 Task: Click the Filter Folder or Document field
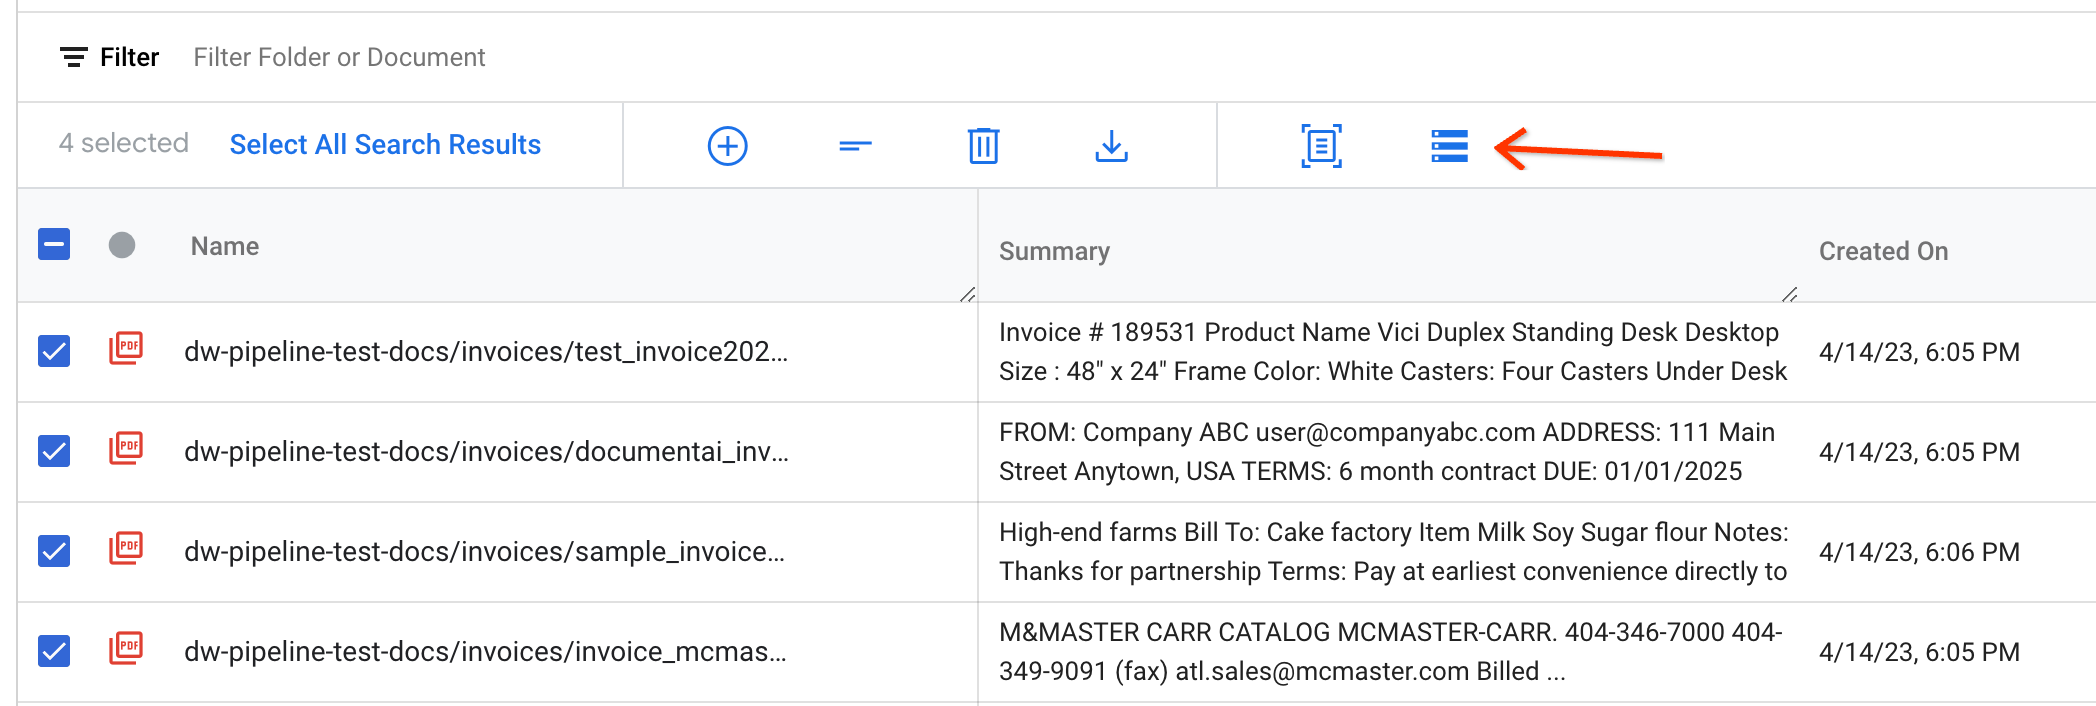tap(339, 57)
